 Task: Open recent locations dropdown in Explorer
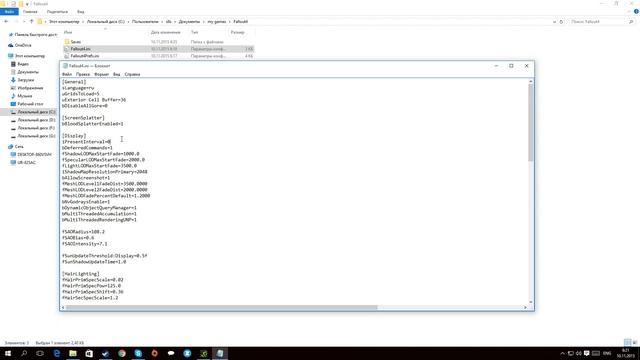(x=24, y=22)
